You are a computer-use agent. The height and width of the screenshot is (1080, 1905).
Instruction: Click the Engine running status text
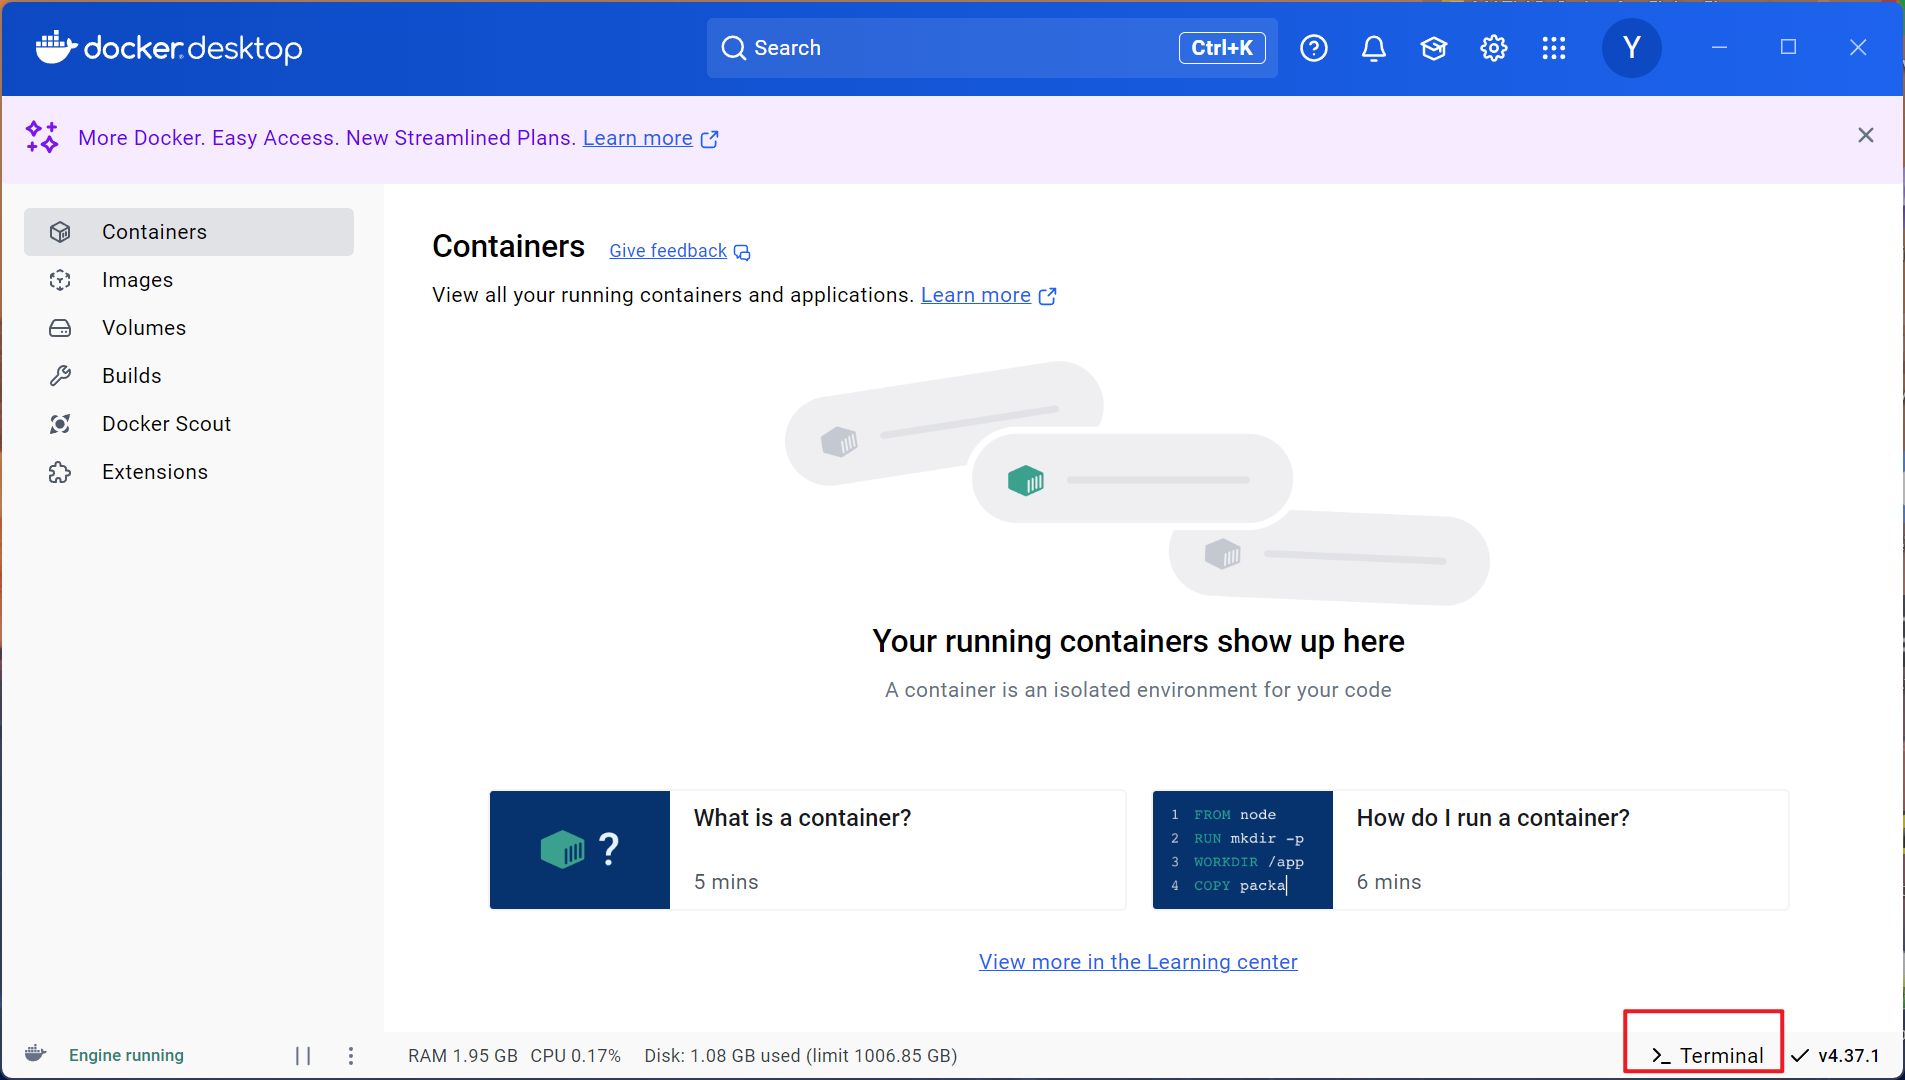(x=126, y=1055)
